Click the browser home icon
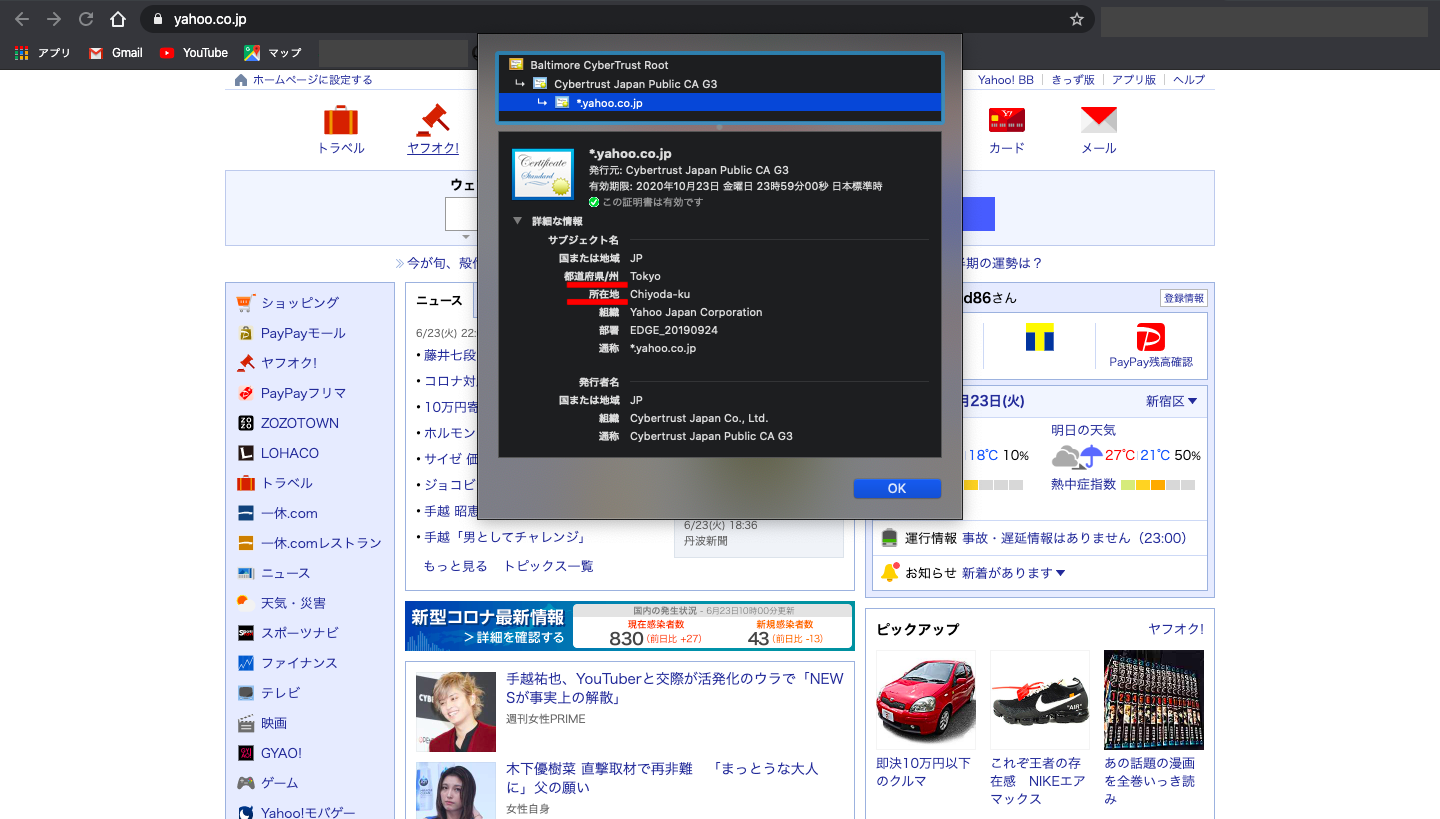 point(118,19)
